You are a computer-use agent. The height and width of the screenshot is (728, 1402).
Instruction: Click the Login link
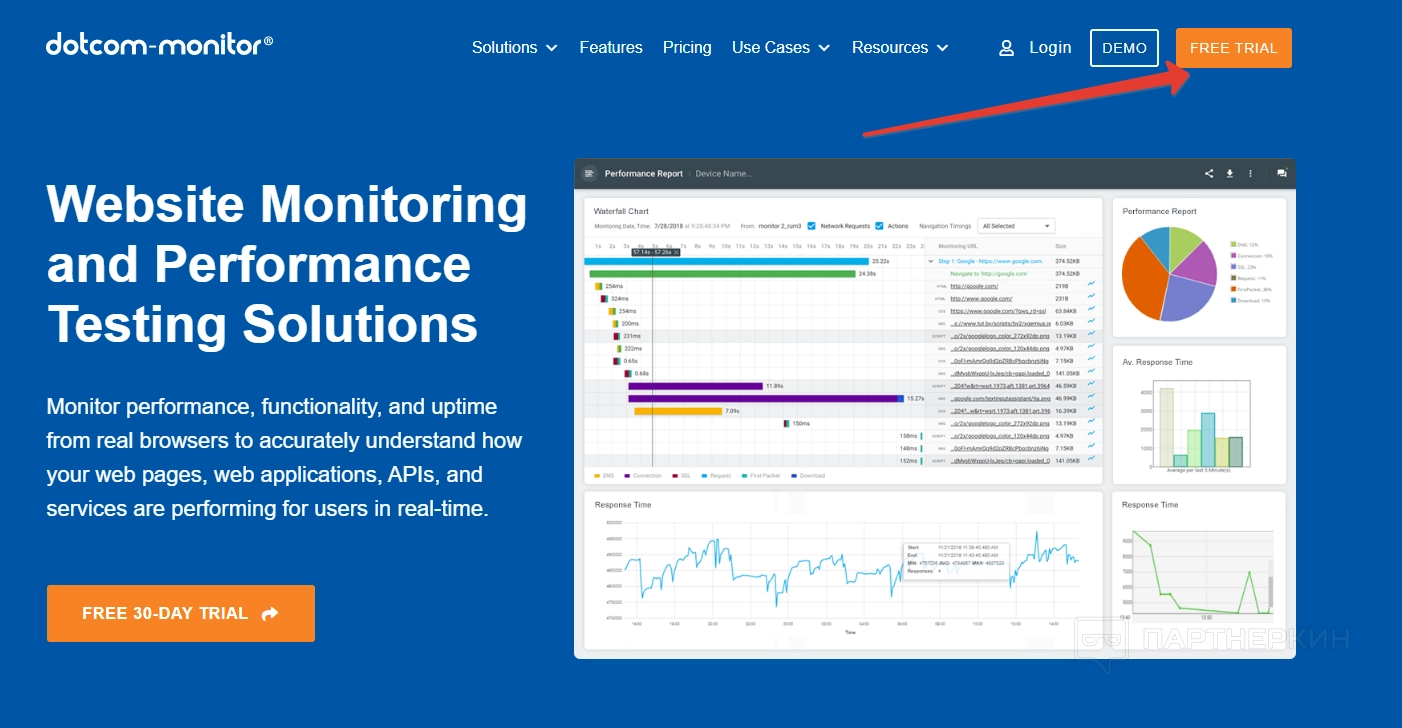(x=1050, y=47)
